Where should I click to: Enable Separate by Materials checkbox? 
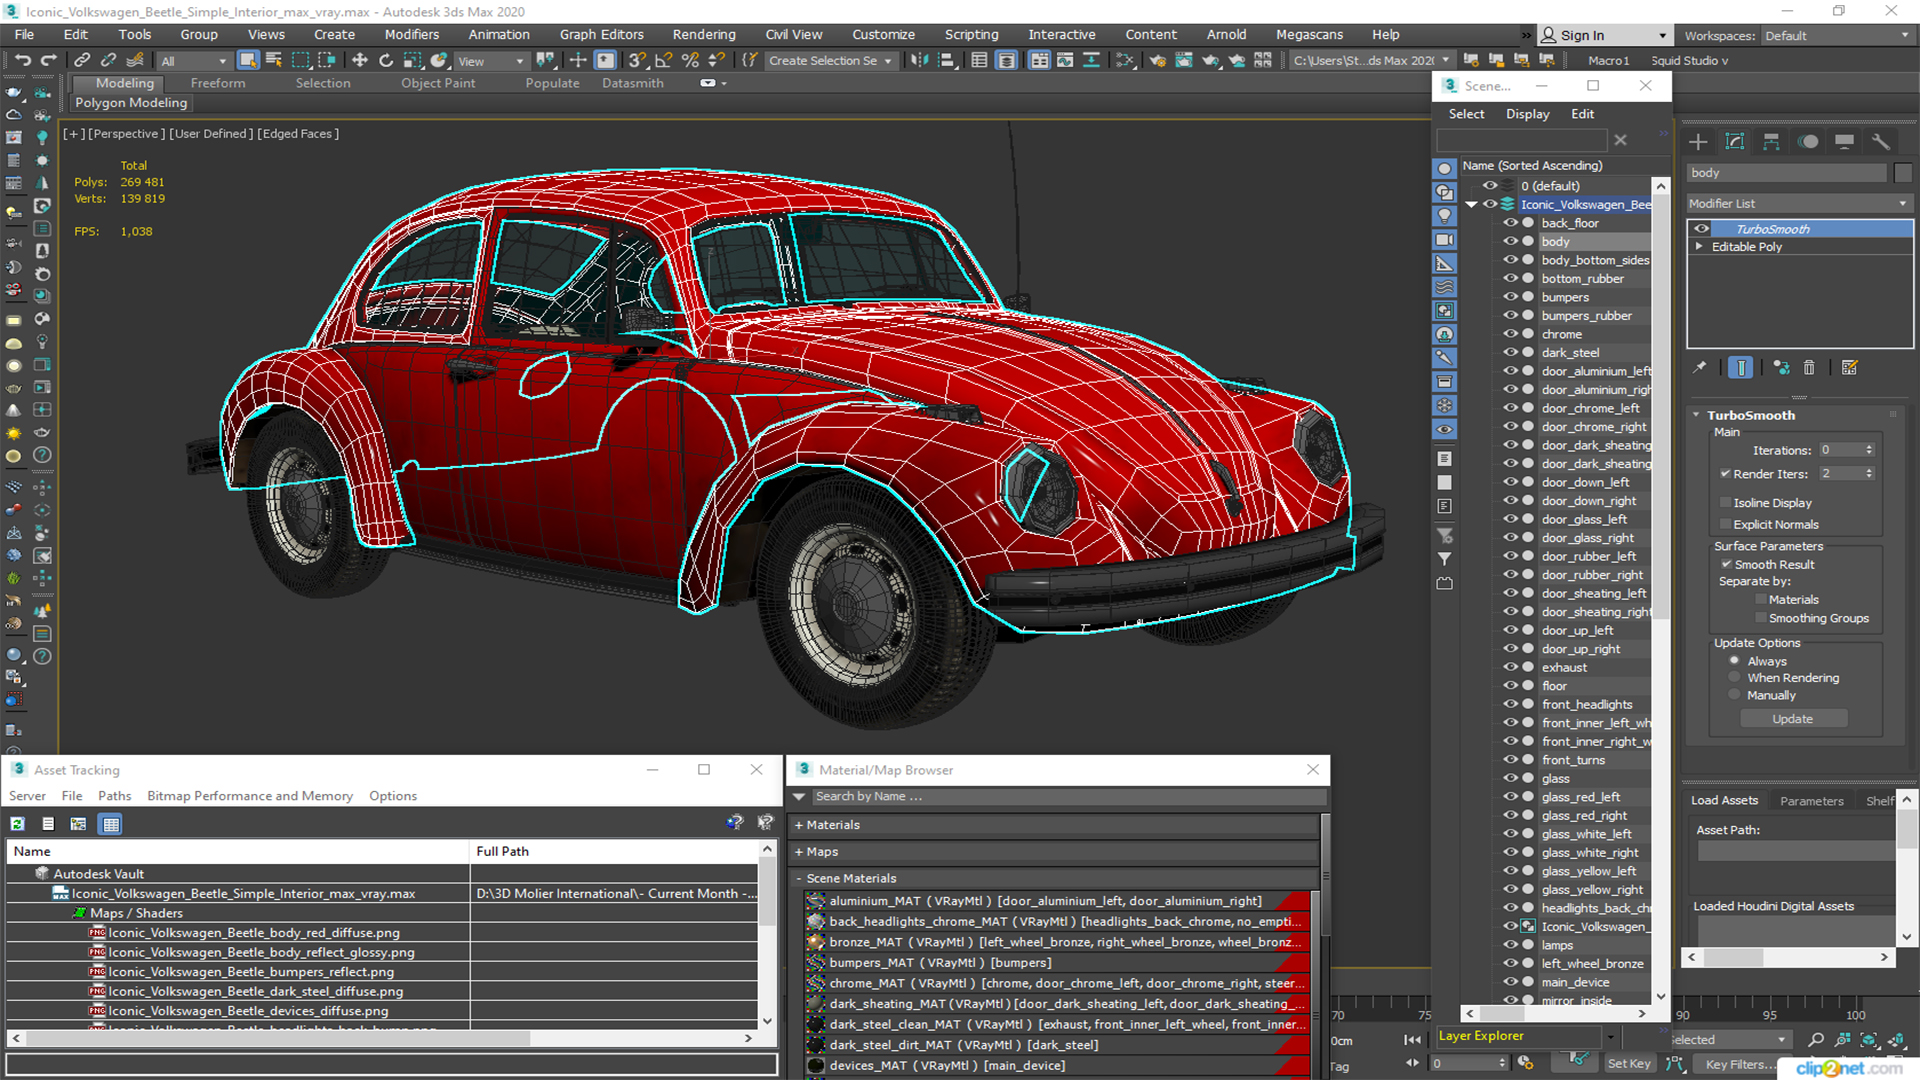pos(1760,600)
